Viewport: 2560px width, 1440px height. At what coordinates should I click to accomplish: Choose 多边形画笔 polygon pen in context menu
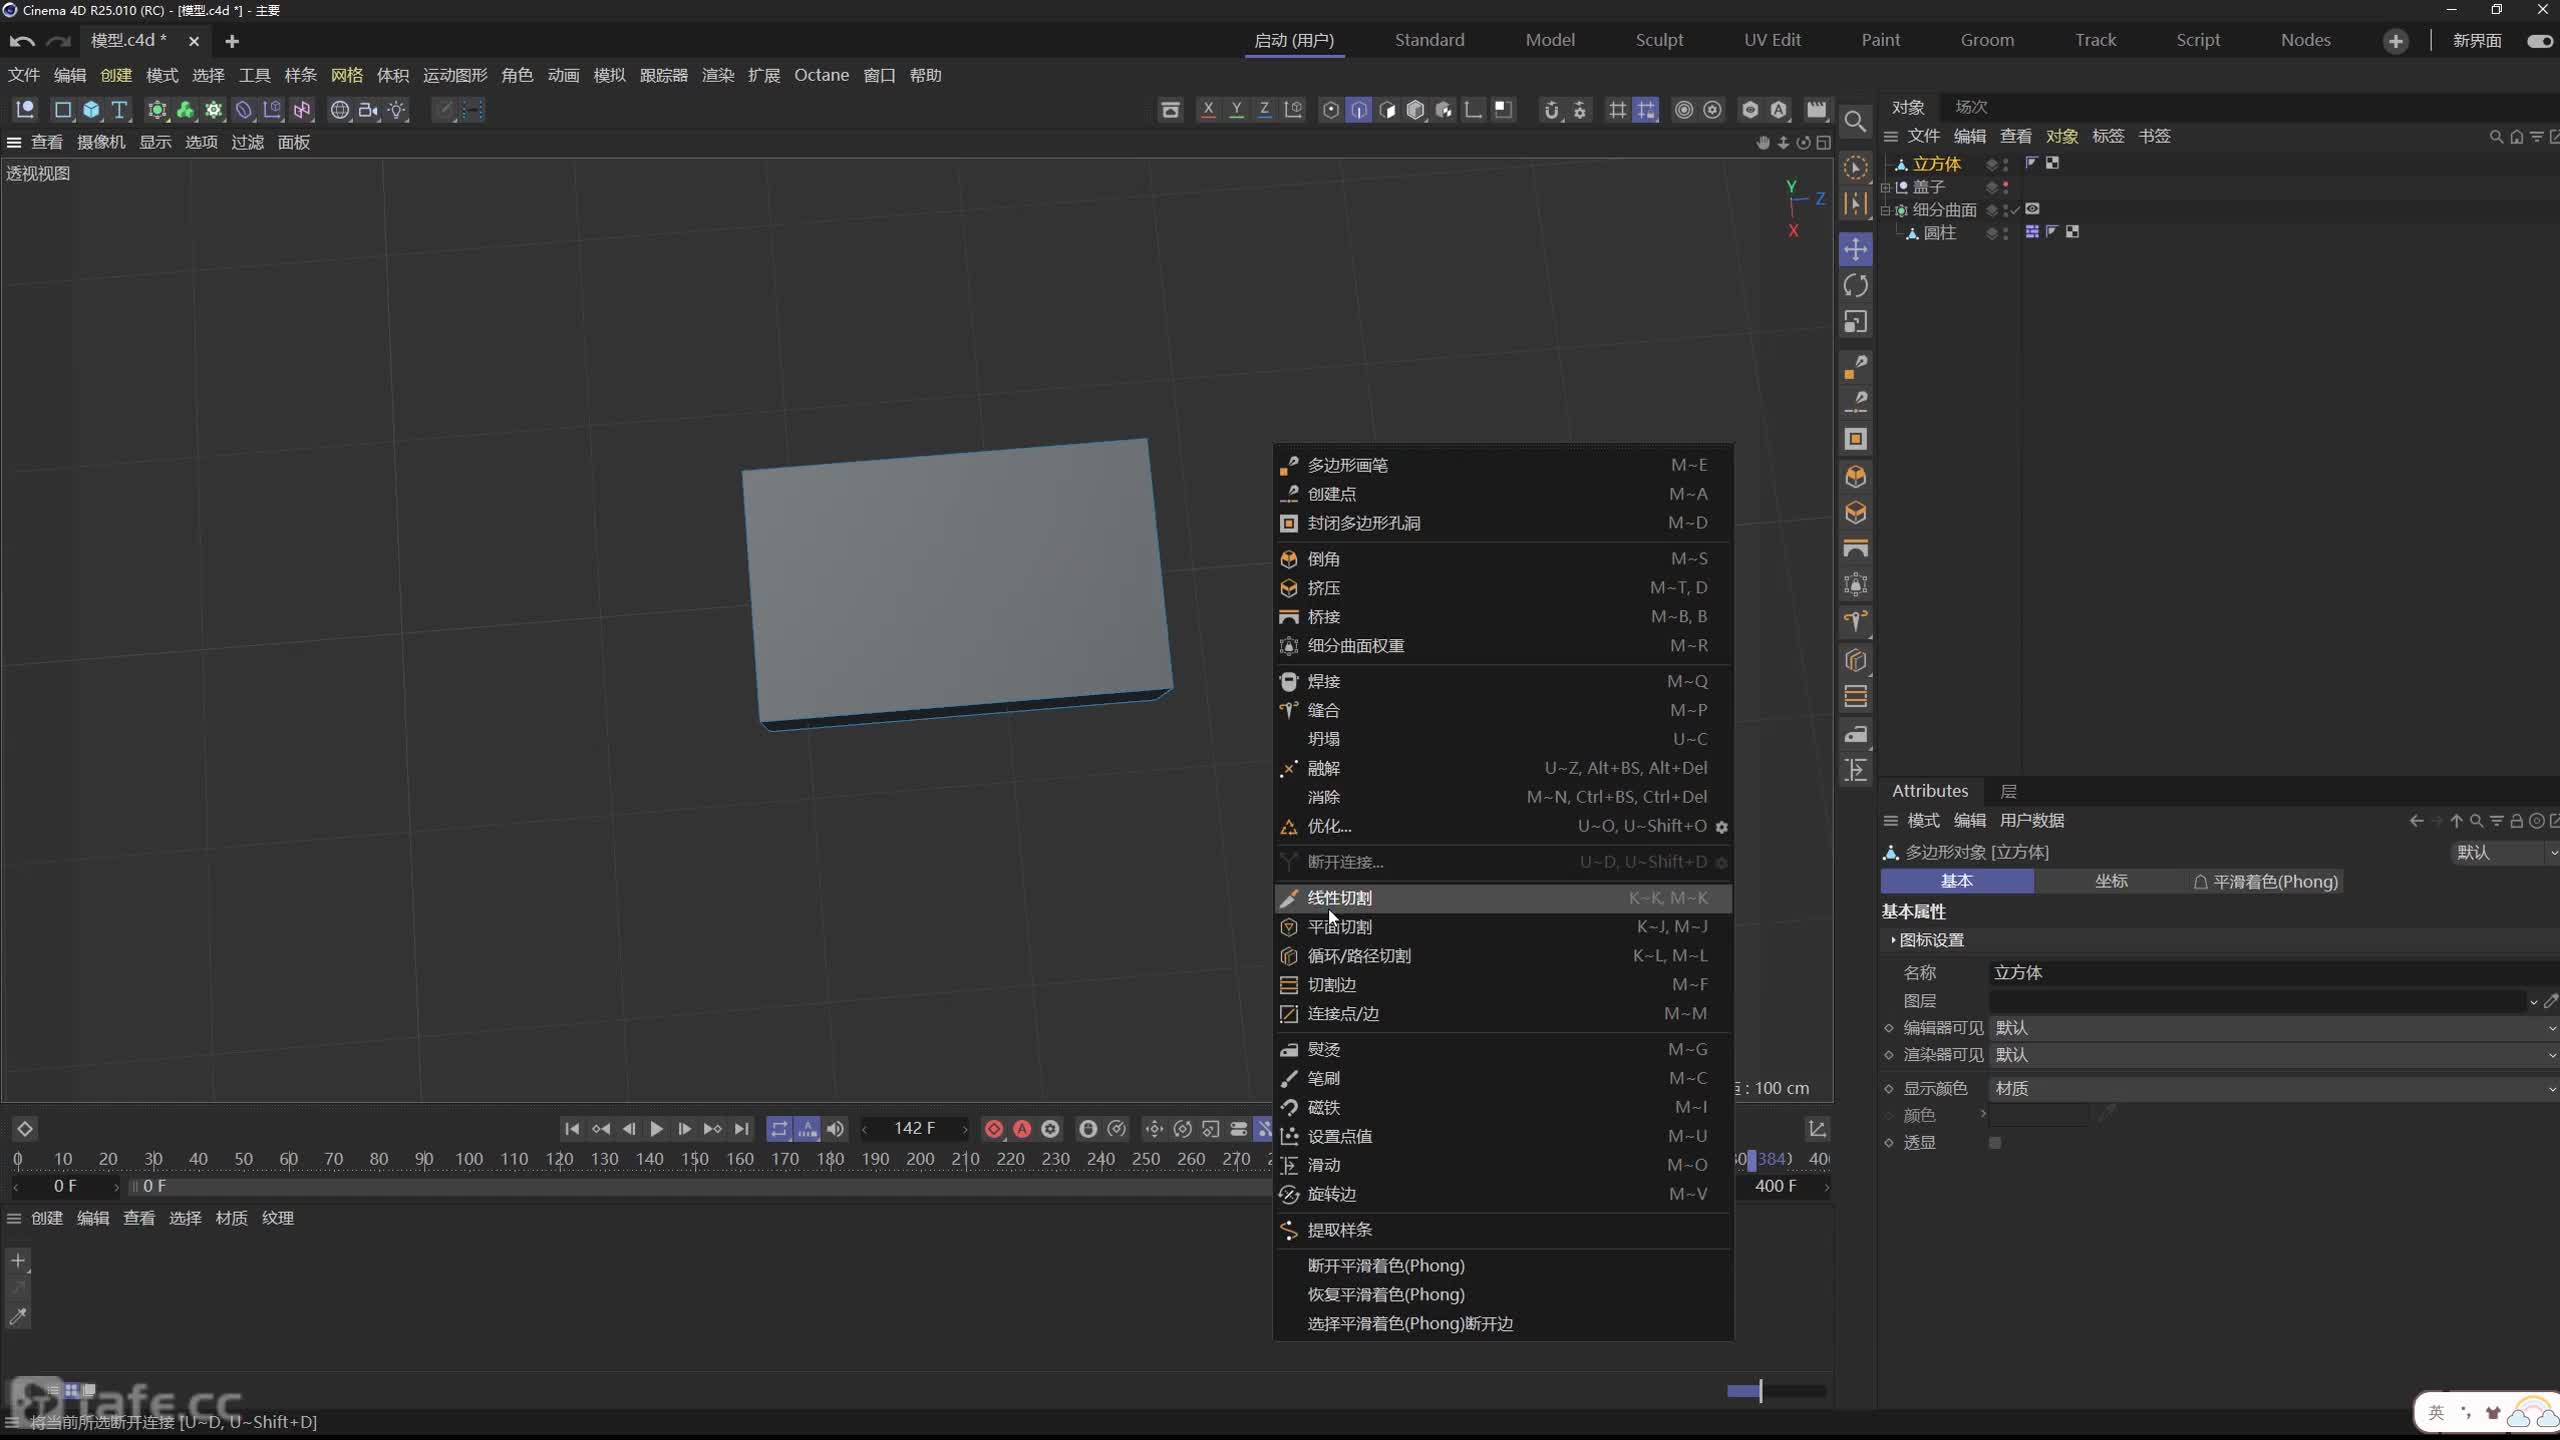click(1502, 465)
